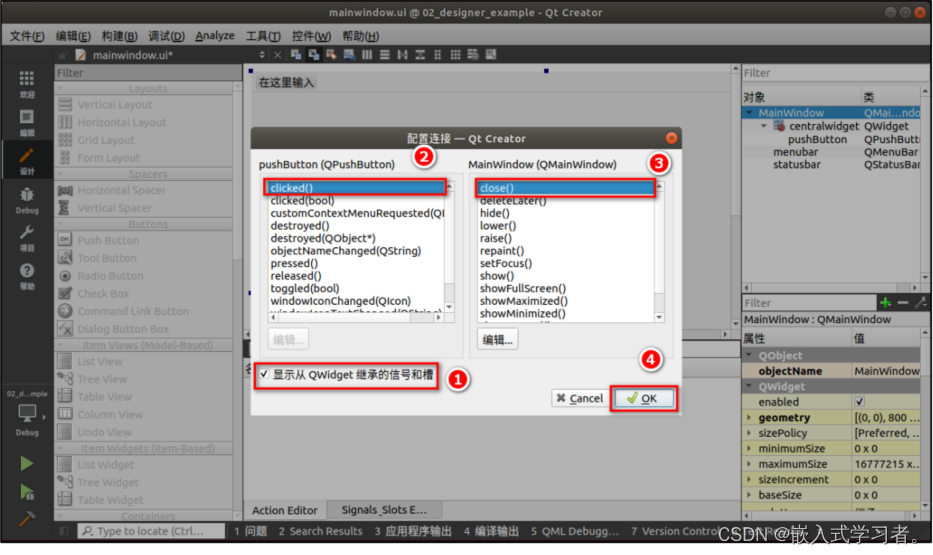The height and width of the screenshot is (555, 933).
Task: Switch to the Signals_Slots Editor tab
Action: point(384,510)
